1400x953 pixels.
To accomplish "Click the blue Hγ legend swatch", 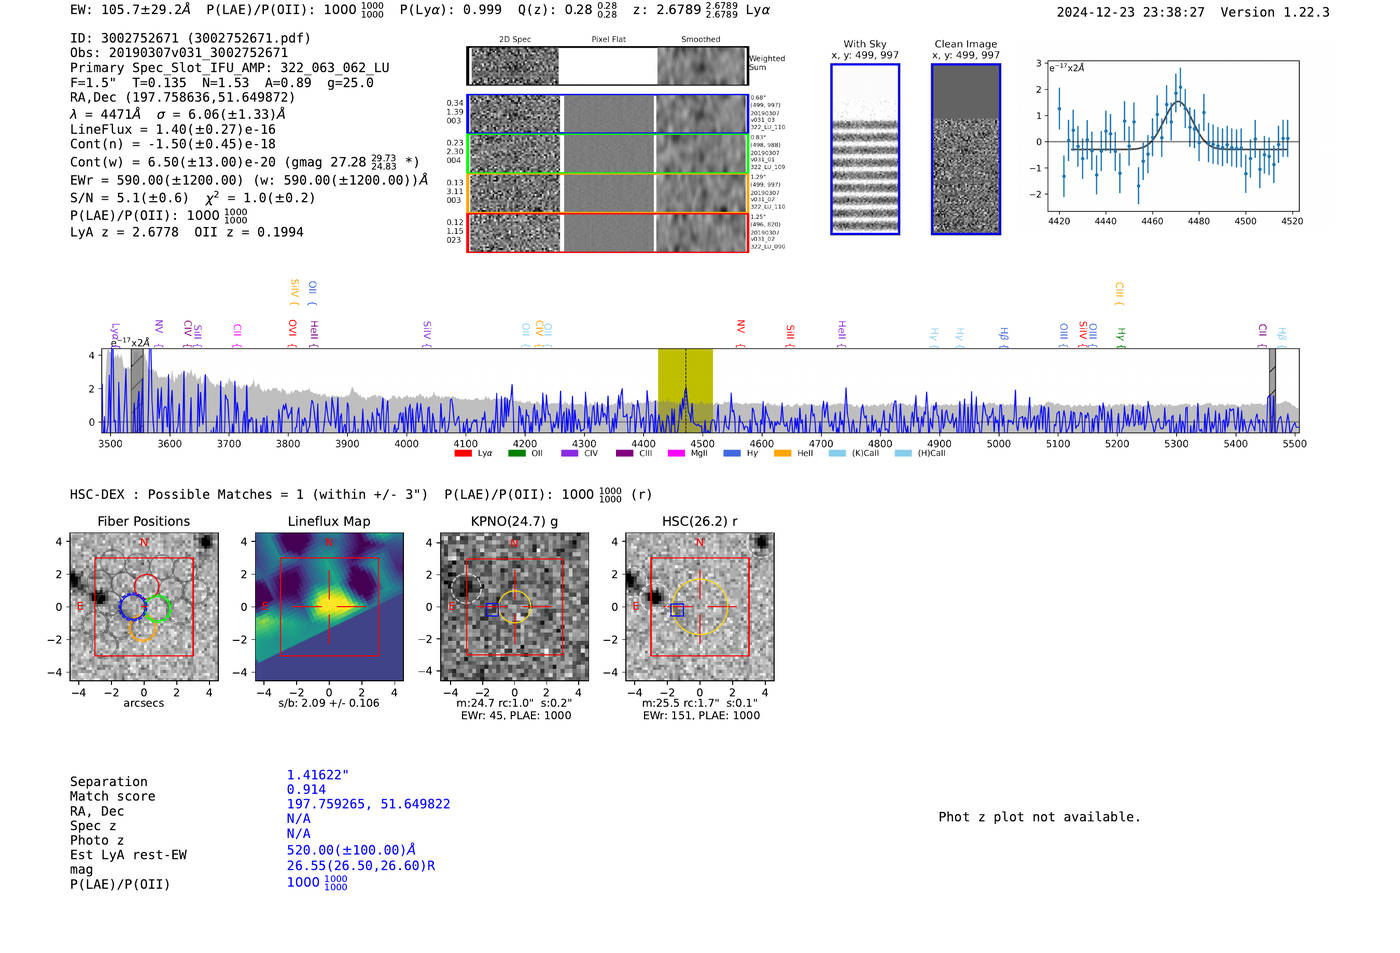I will (x=732, y=453).
